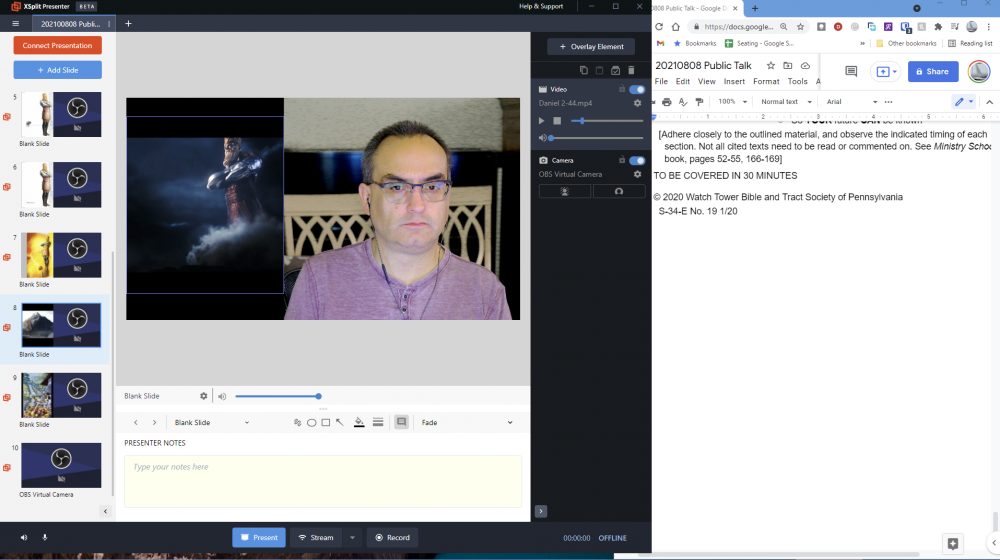This screenshot has height=560, width=1000.
Task: Paste overlay element clipboard icon
Action: [x=599, y=70]
